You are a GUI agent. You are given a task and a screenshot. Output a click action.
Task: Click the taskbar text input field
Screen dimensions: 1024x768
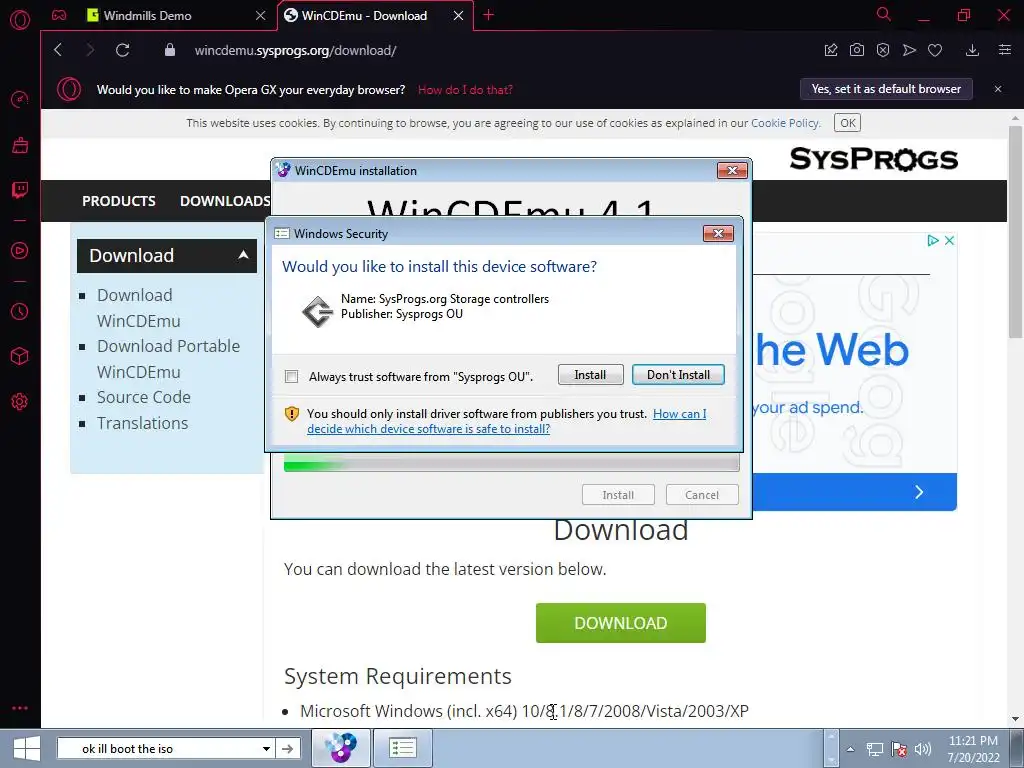[160, 748]
